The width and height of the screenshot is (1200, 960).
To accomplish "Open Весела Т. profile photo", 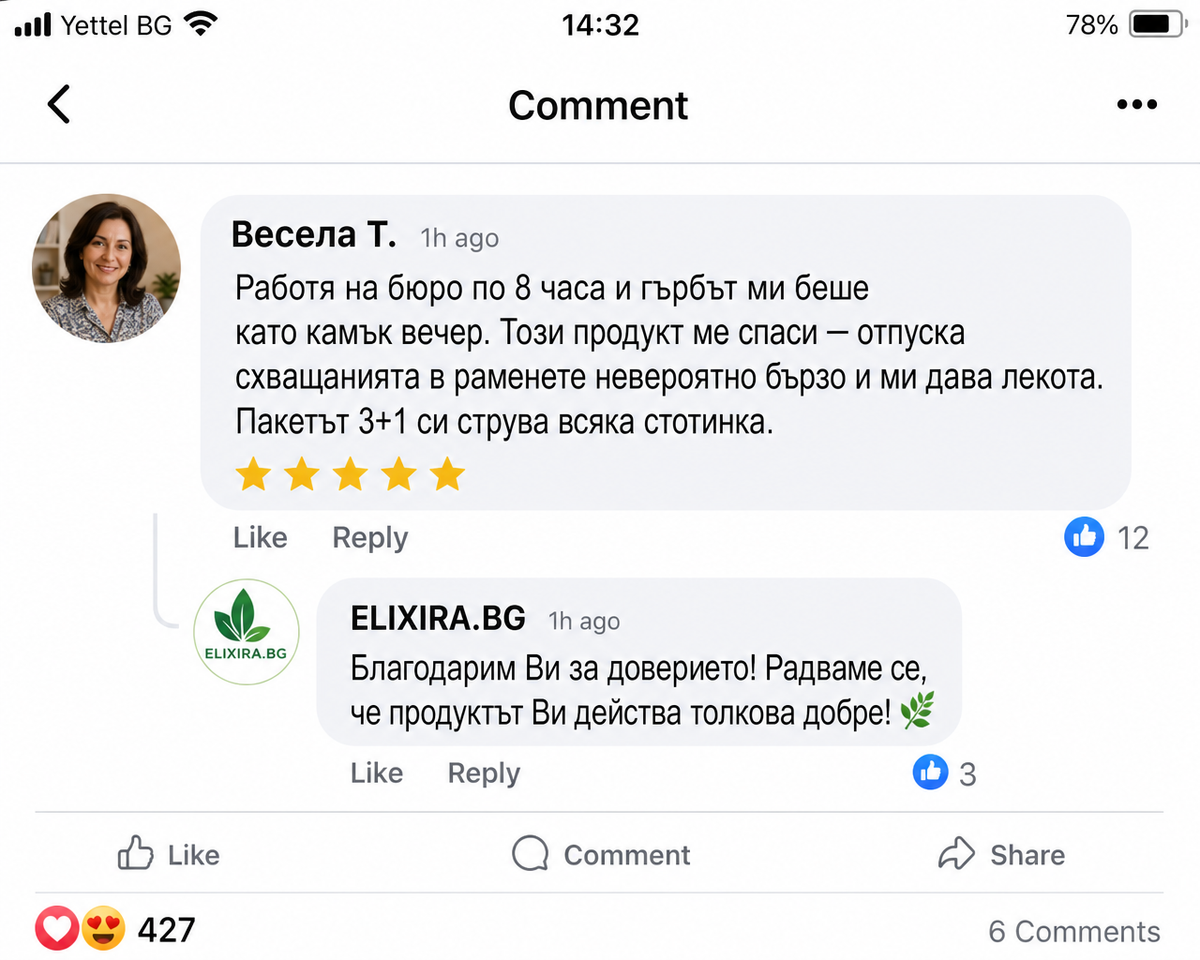I will pyautogui.click(x=107, y=268).
